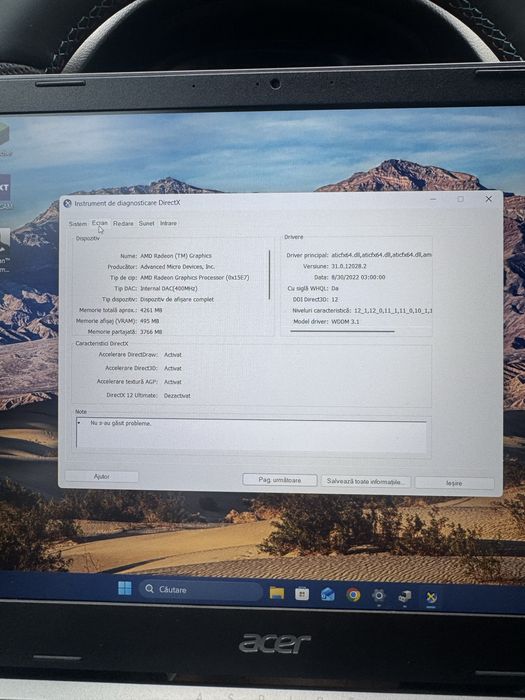Click the driver date '8/30/2022 03:00:00'

[358, 277]
